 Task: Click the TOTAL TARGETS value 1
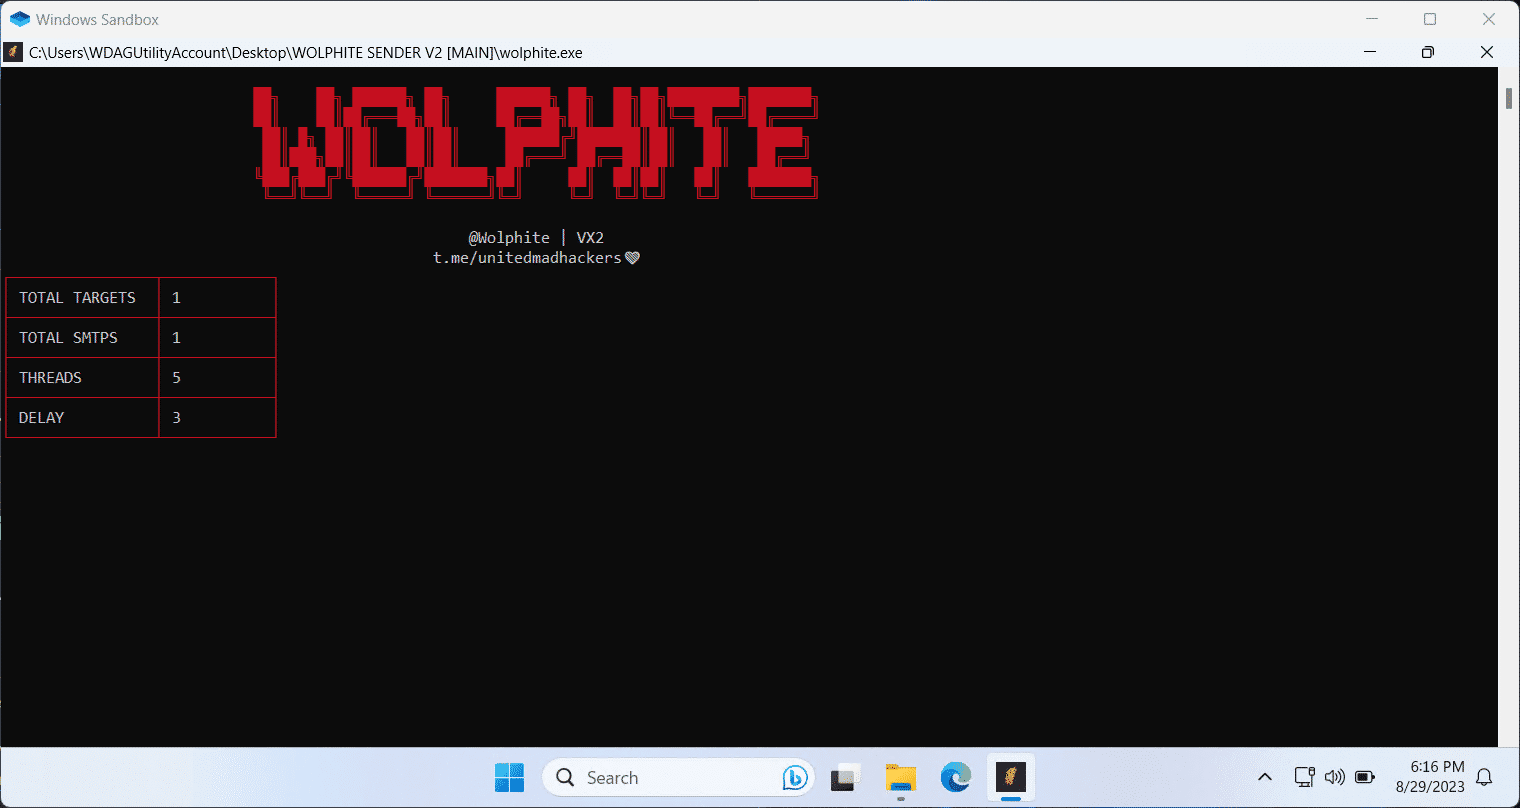176,298
